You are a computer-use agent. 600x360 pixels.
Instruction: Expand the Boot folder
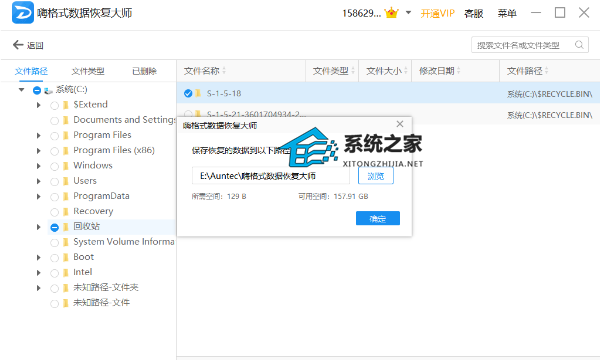click(x=38, y=257)
